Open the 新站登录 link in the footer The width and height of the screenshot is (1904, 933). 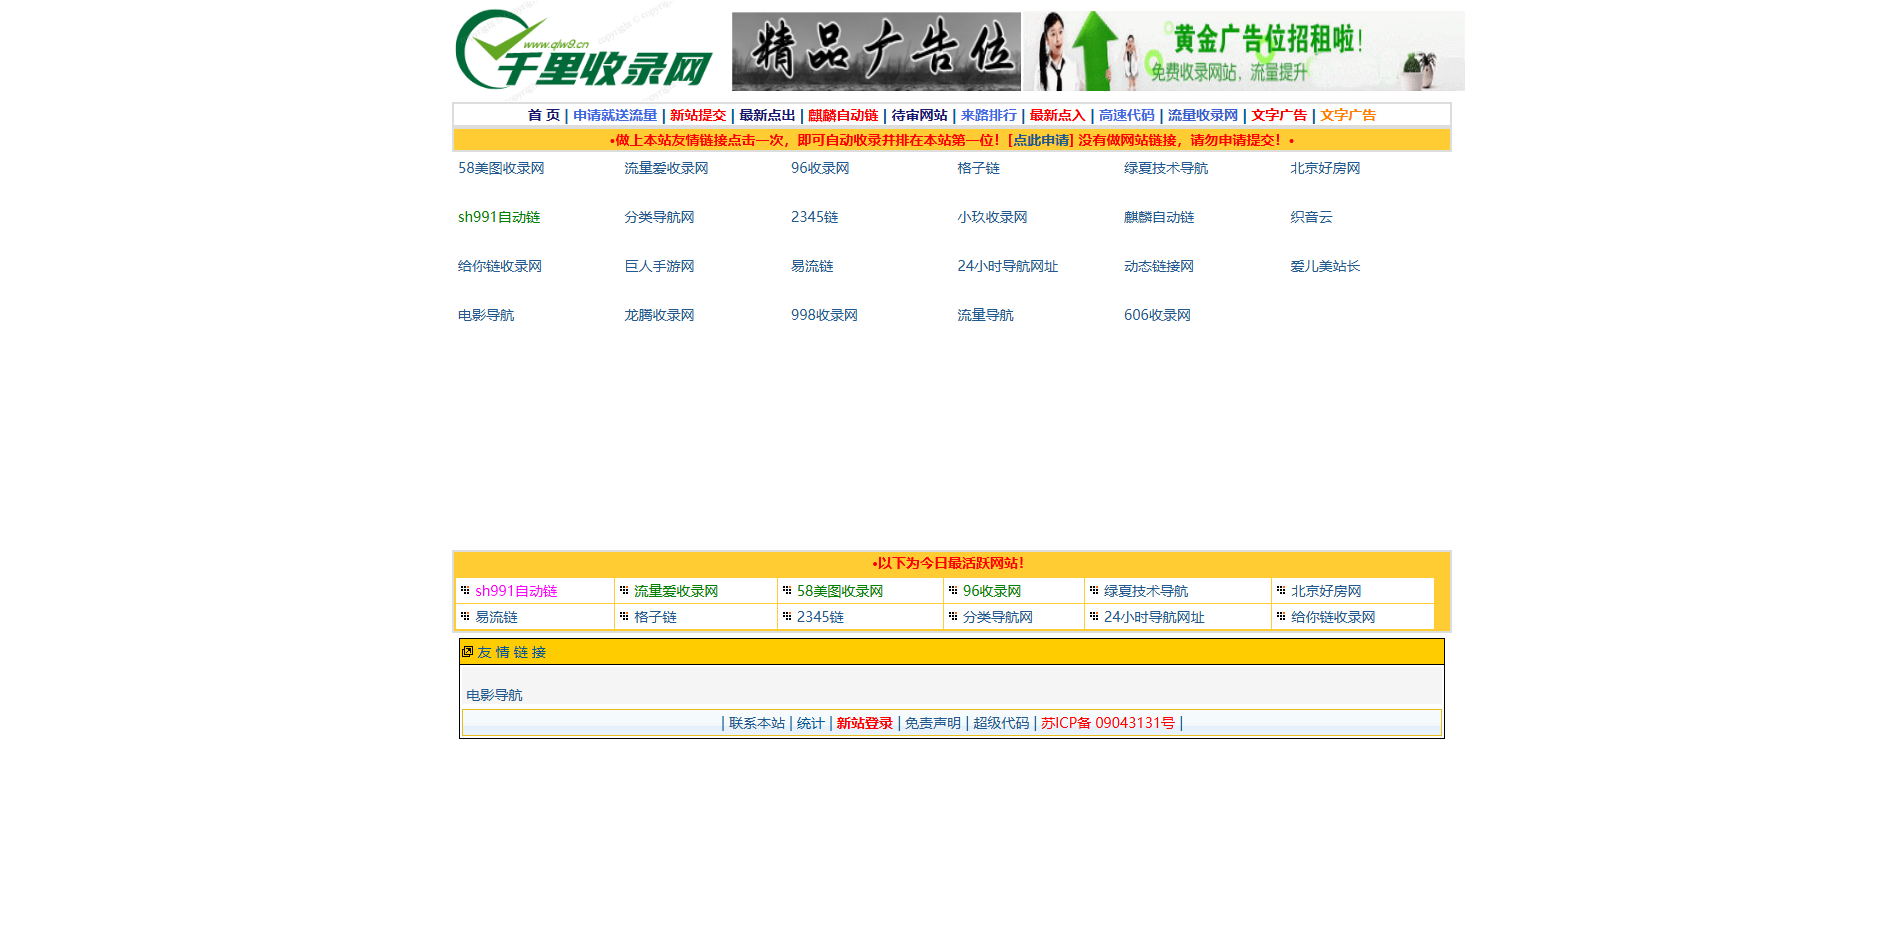(x=863, y=722)
